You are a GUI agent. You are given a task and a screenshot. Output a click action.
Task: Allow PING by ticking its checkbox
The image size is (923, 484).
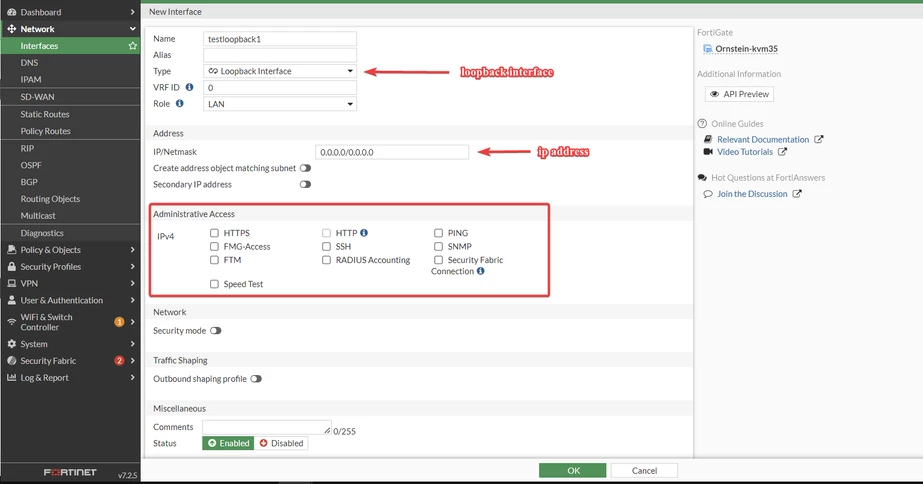439,233
